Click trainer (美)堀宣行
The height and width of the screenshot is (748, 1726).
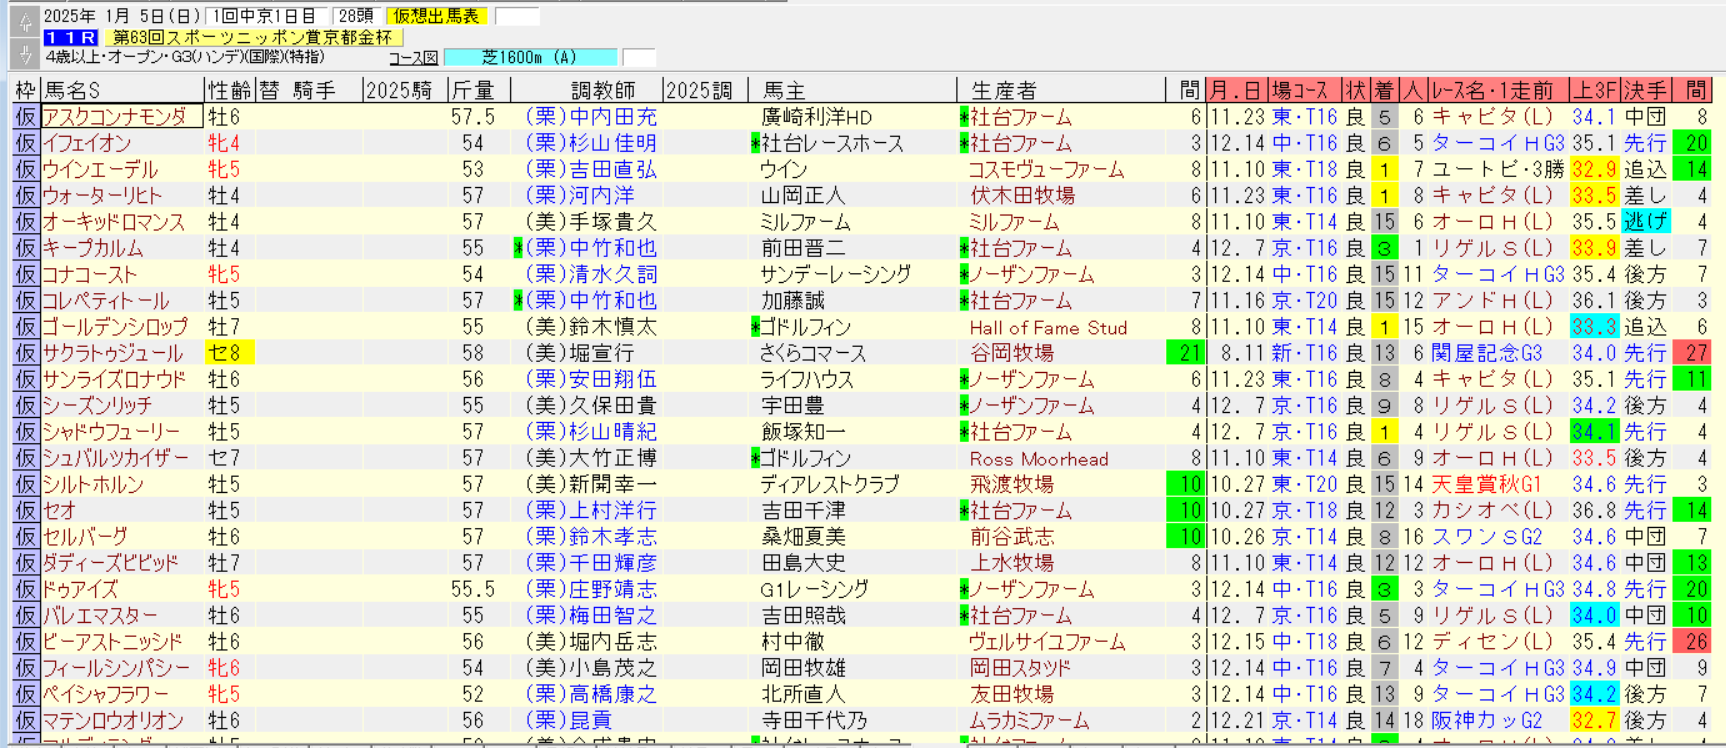pos(579,353)
